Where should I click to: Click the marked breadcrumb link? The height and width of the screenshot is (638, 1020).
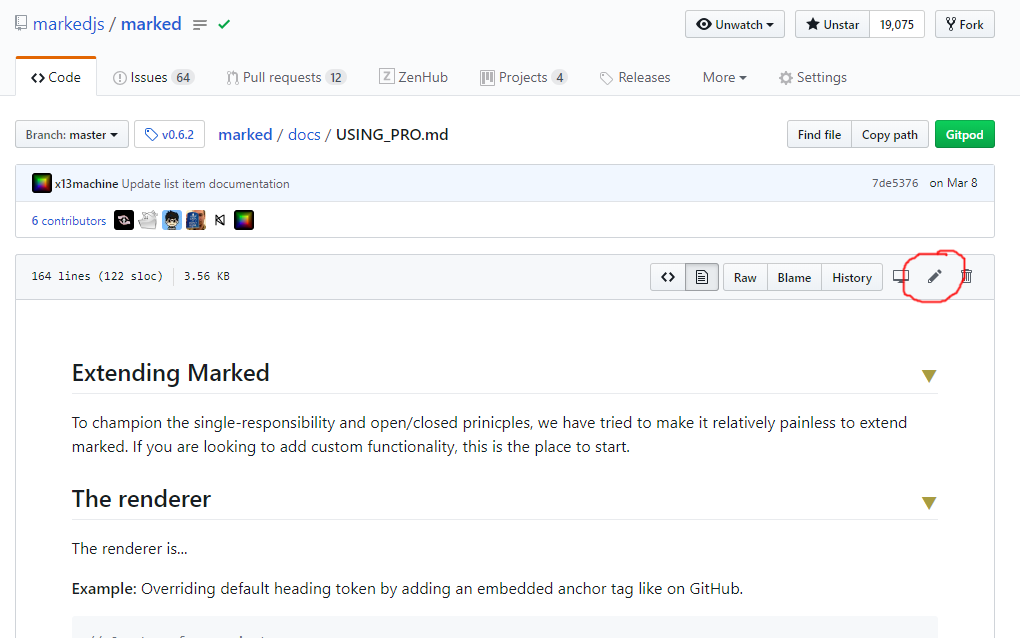(245, 135)
